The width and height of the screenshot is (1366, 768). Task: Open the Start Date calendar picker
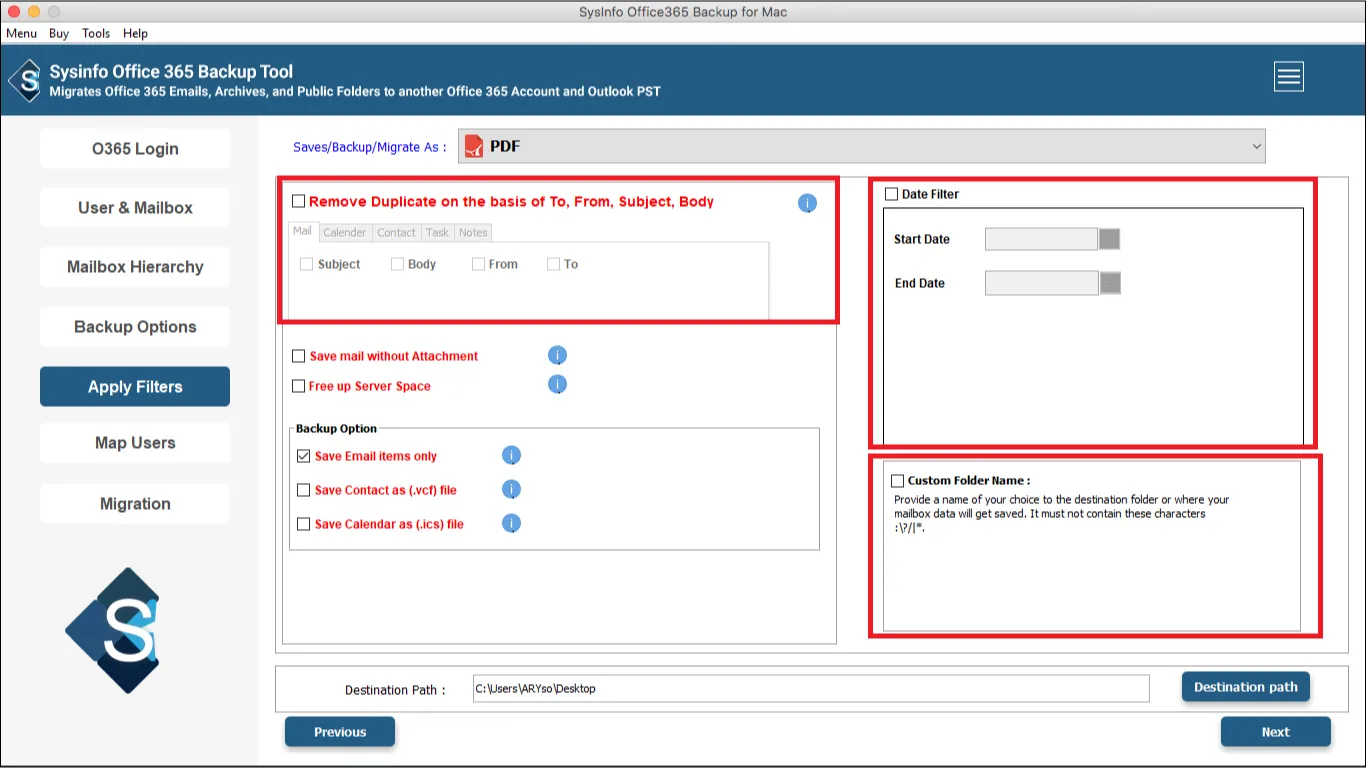pos(1109,239)
